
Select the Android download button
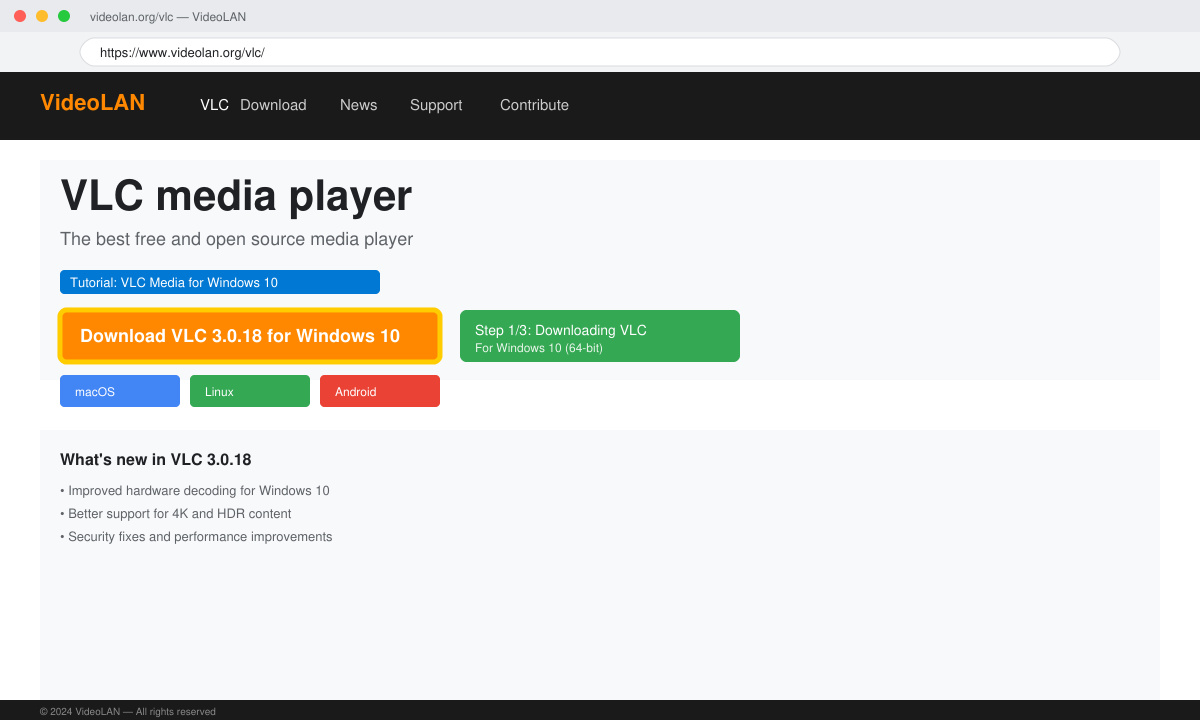point(380,391)
